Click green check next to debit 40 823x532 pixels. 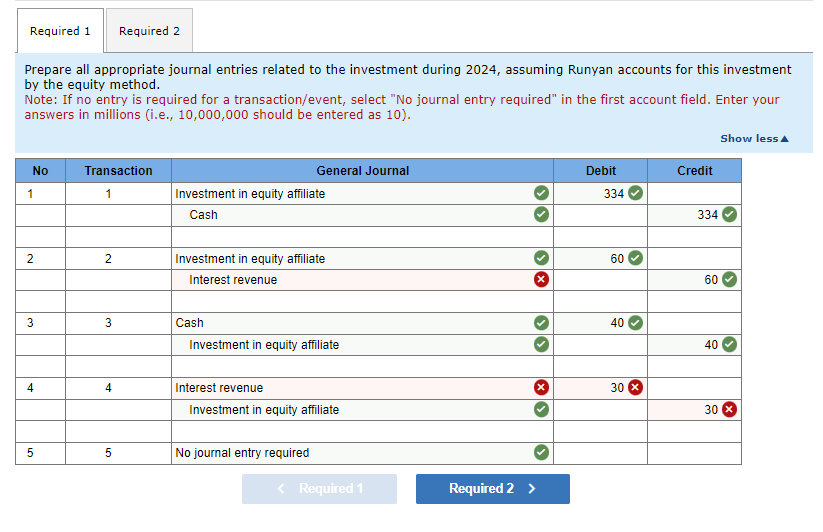pyautogui.click(x=635, y=323)
